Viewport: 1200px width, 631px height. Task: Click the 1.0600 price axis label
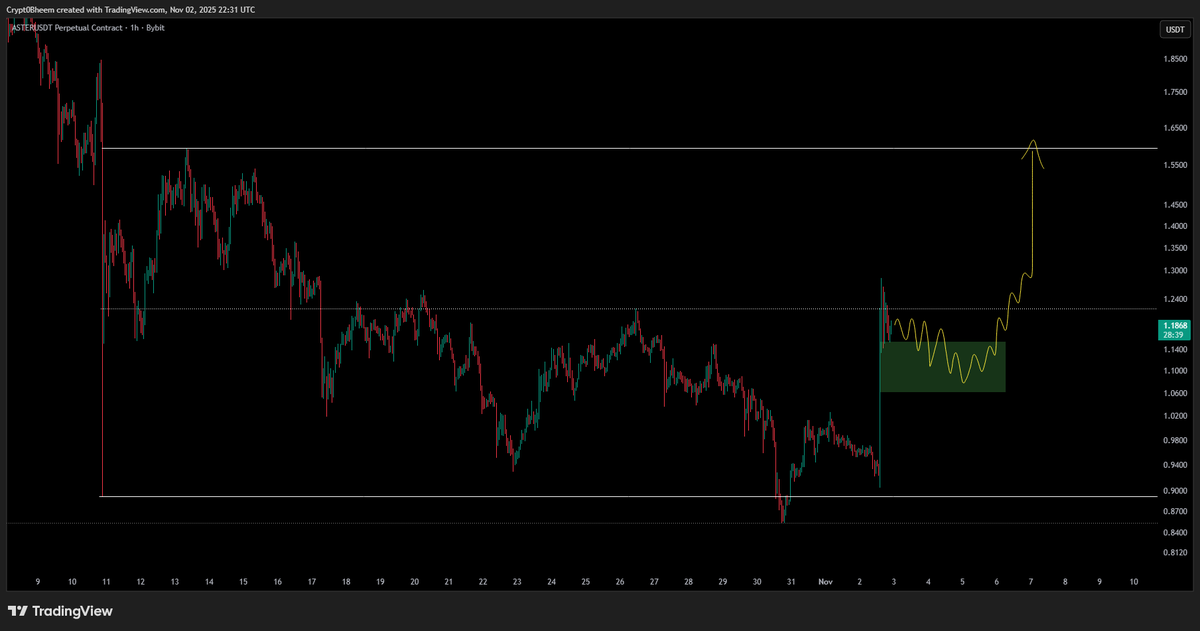[1175, 393]
